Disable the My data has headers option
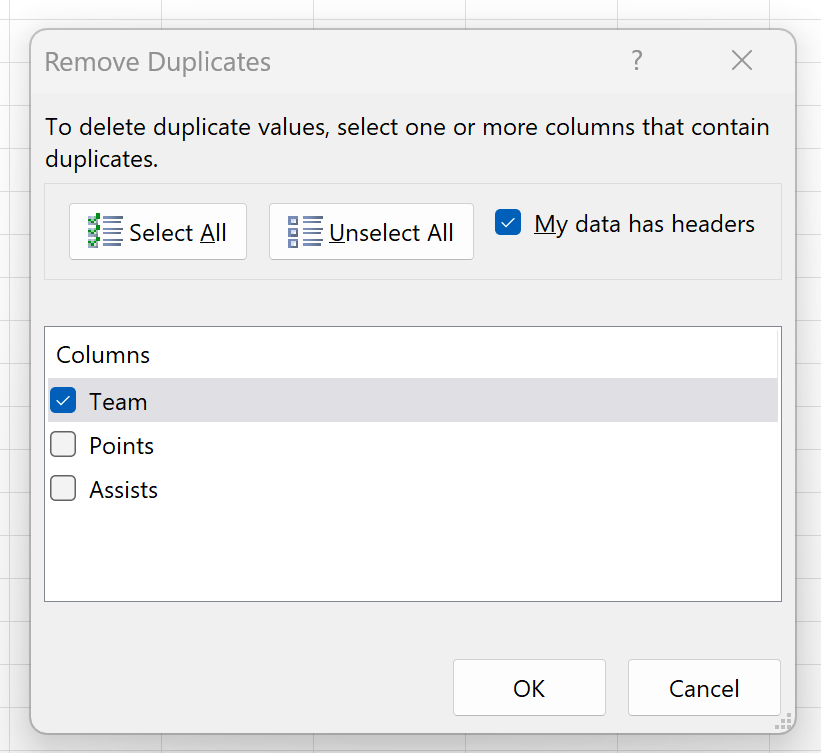This screenshot has width=821, height=753. click(x=507, y=223)
